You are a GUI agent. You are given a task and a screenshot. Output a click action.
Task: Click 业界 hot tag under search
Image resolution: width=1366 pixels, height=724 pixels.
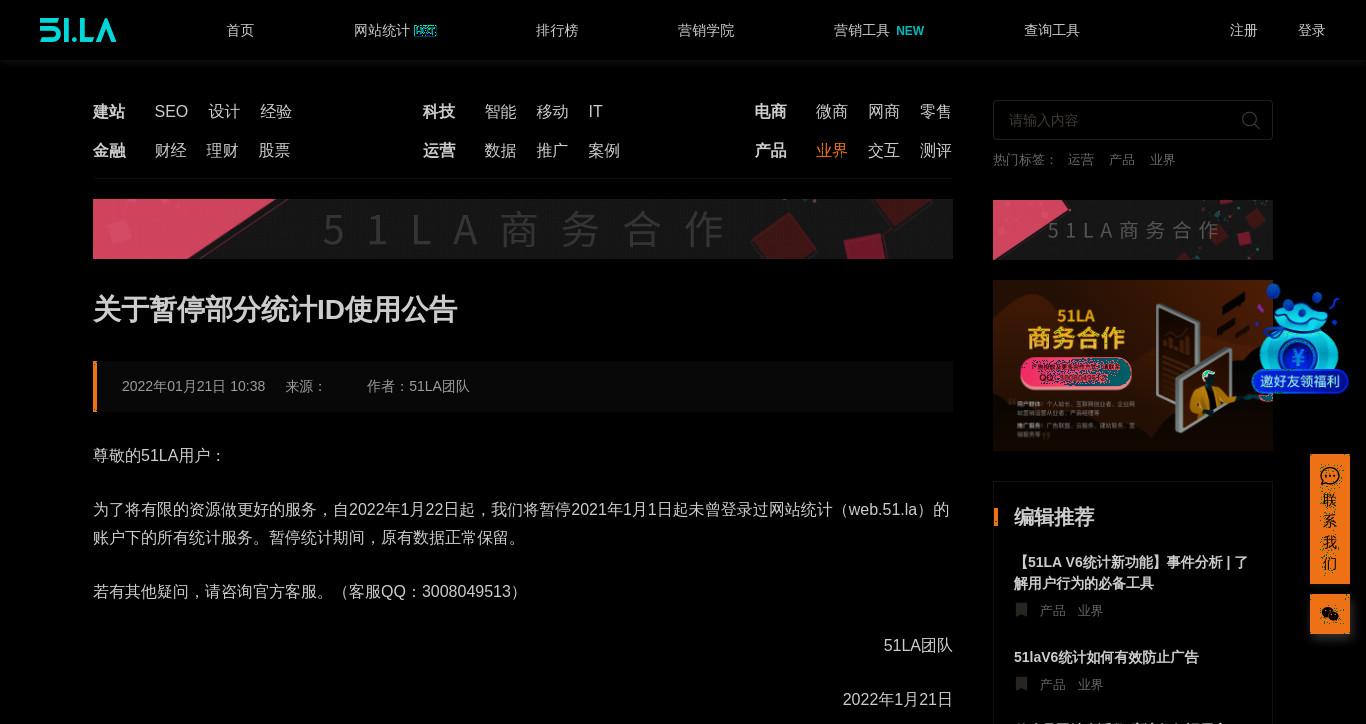point(1162,160)
